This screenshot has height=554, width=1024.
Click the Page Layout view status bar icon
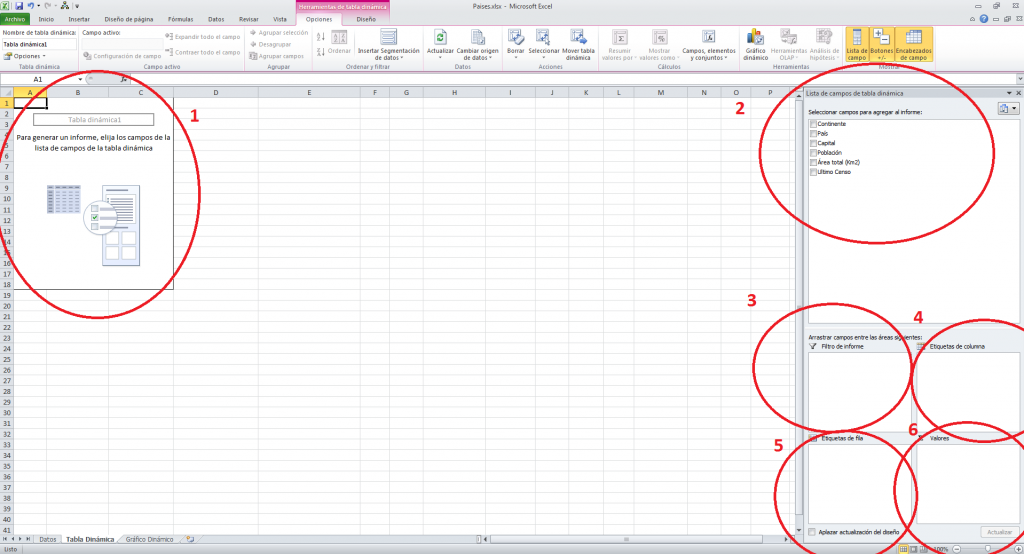coord(914,549)
